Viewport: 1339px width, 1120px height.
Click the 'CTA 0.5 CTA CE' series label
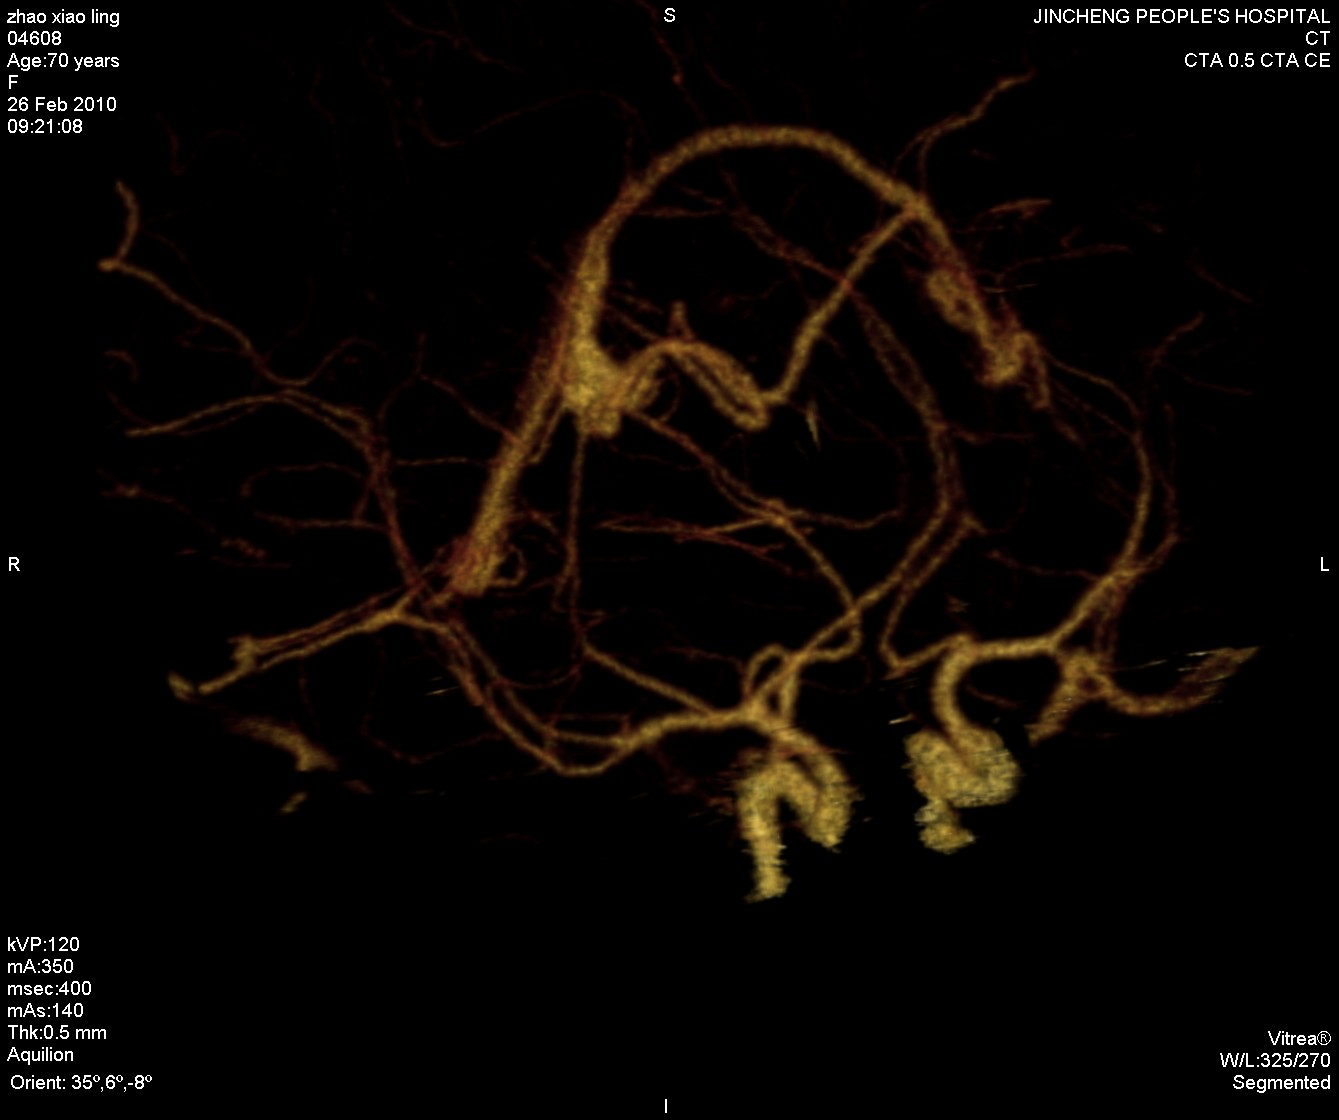pos(1256,61)
